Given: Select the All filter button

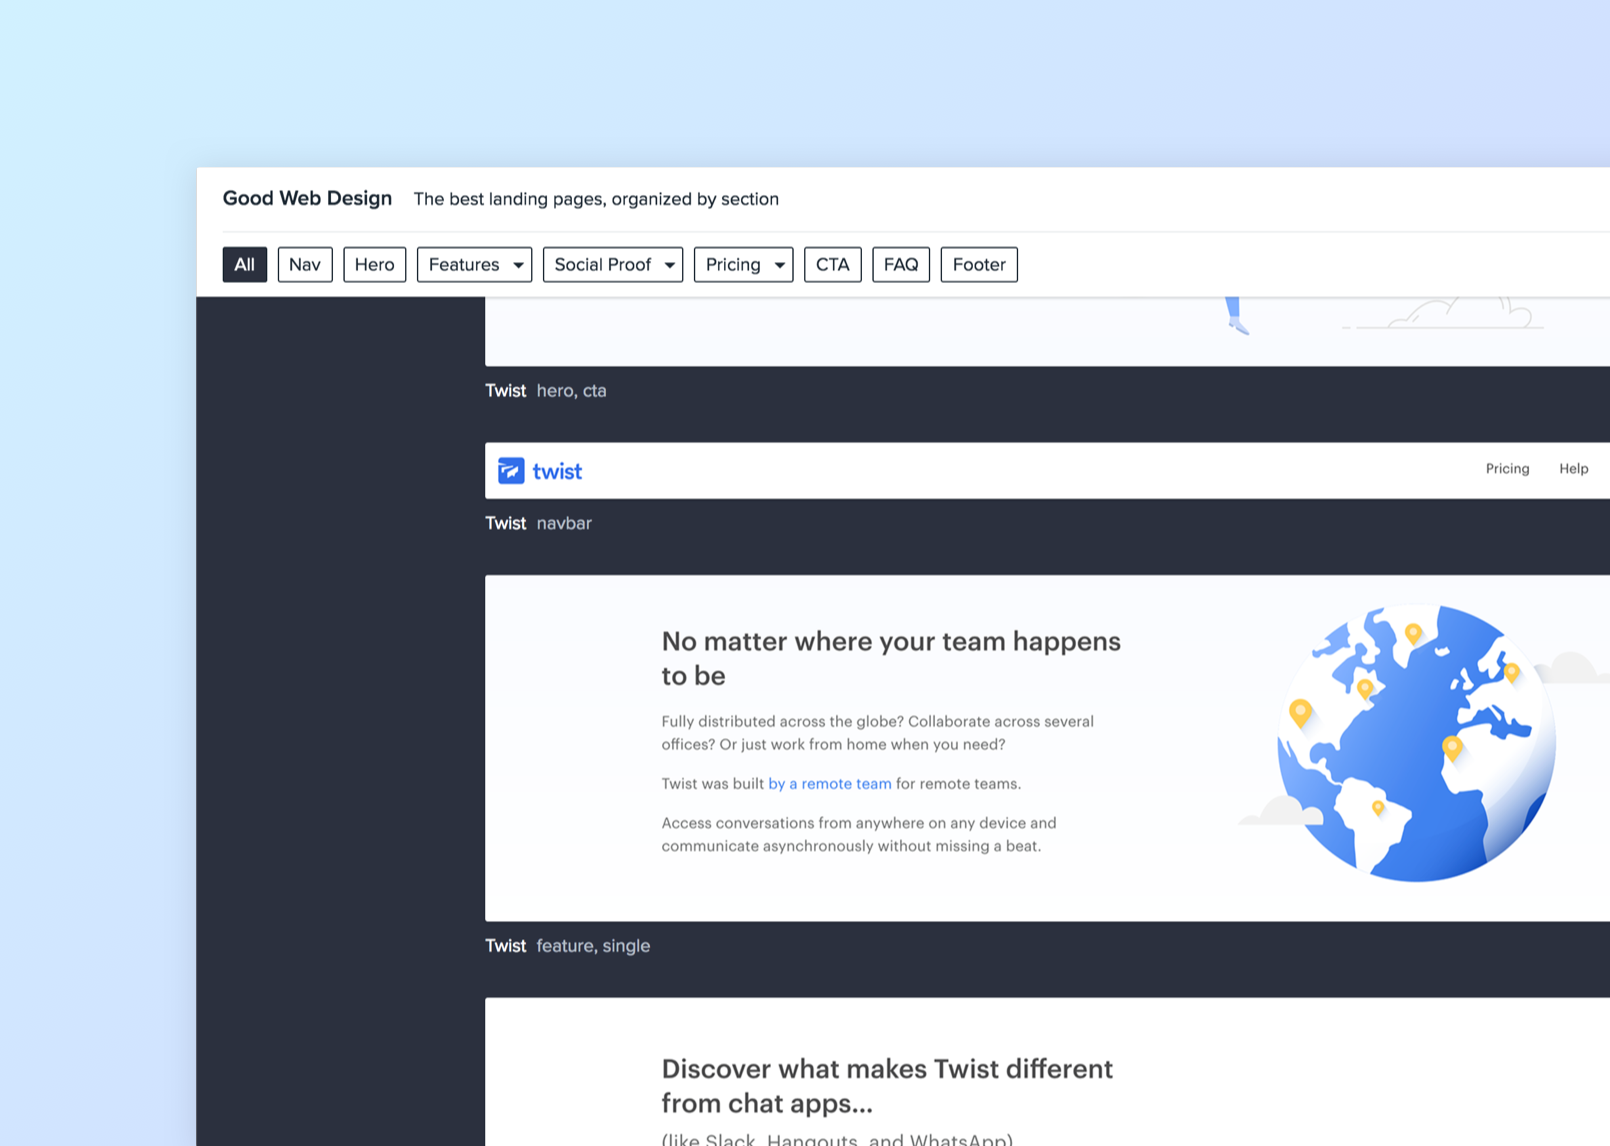Looking at the screenshot, I should click(x=244, y=264).
